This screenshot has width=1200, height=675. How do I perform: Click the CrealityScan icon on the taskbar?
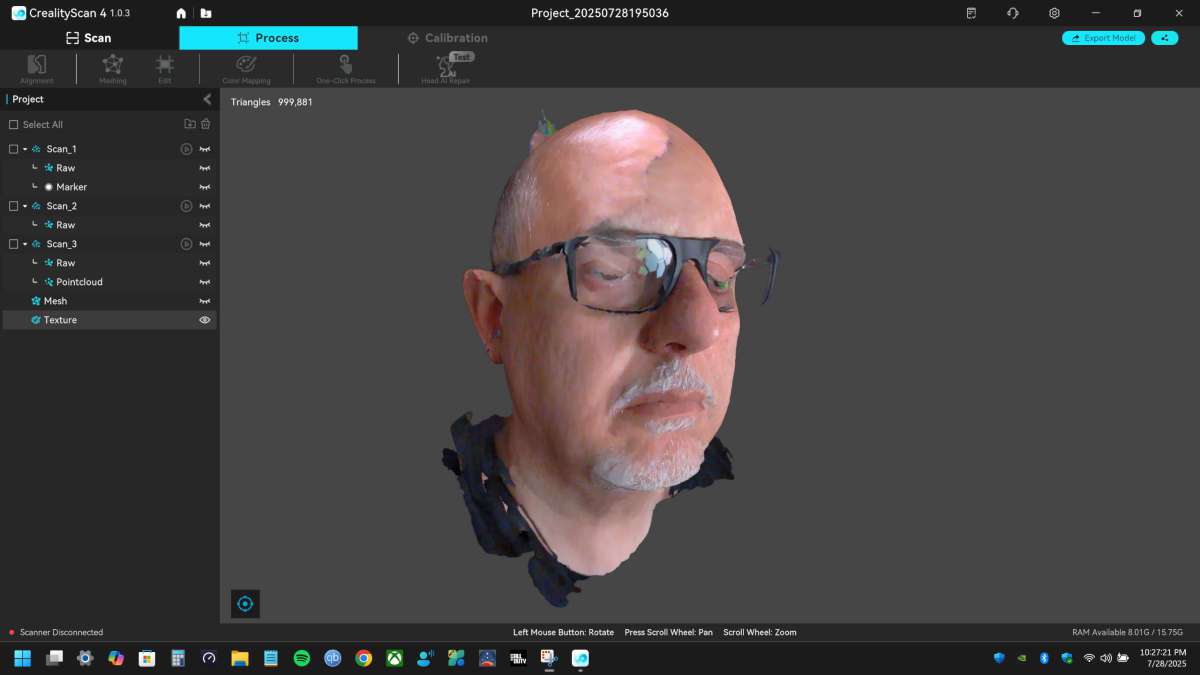coord(580,658)
